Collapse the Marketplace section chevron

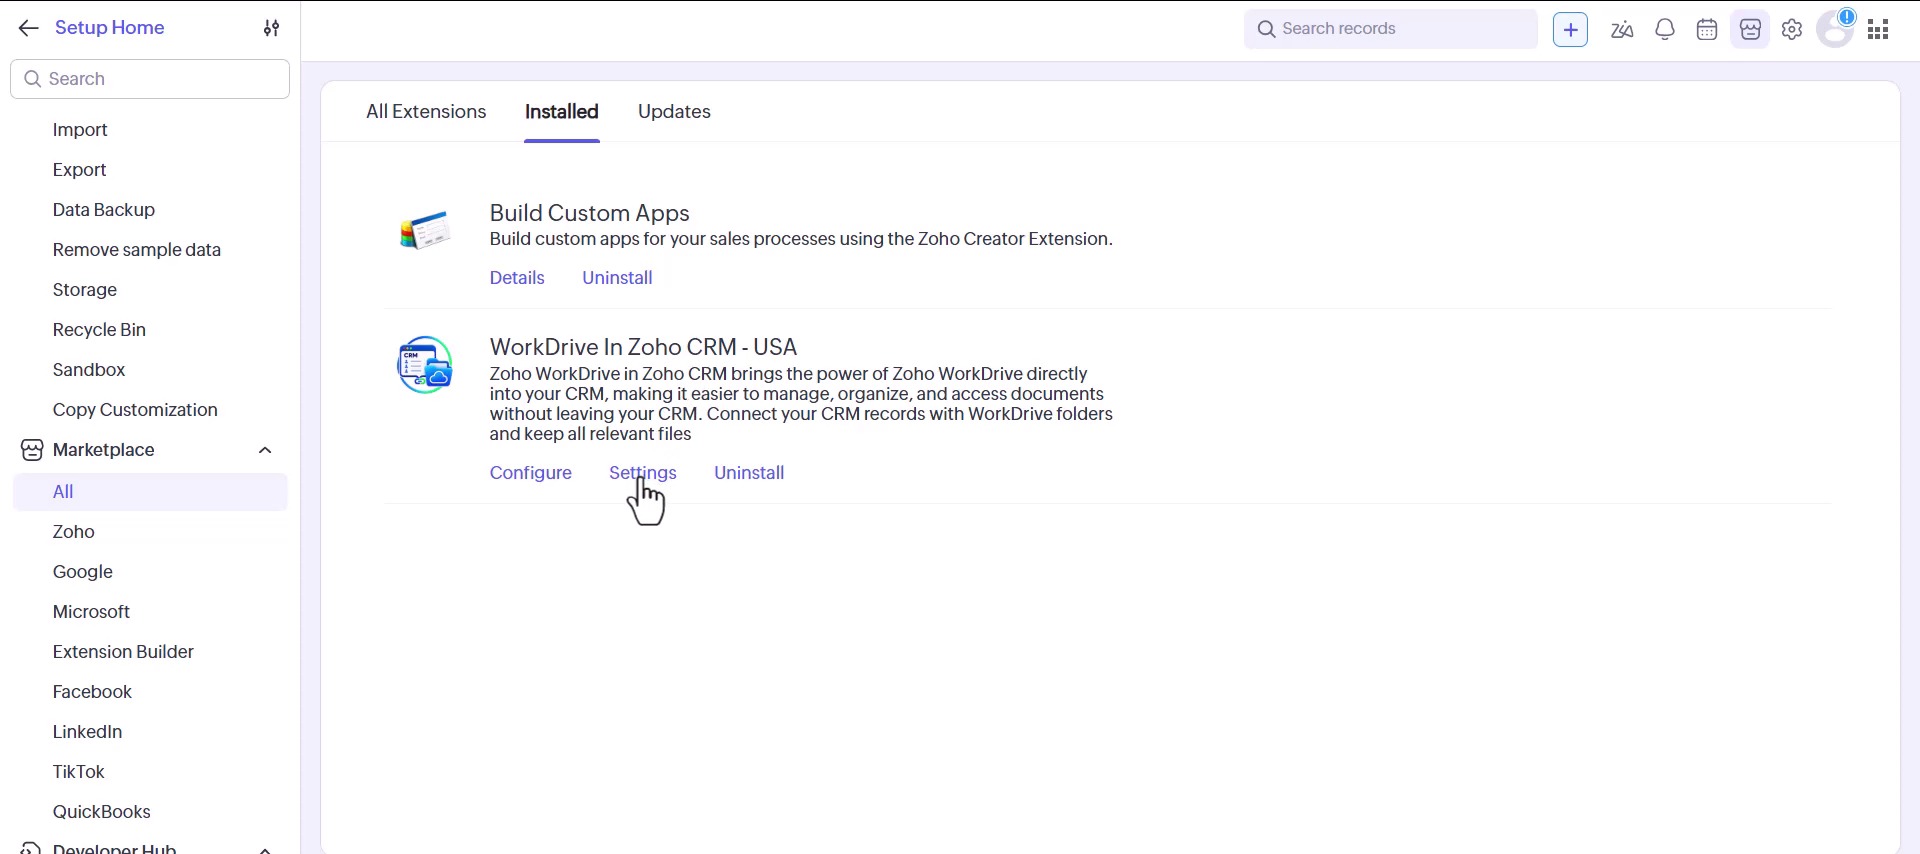(265, 450)
